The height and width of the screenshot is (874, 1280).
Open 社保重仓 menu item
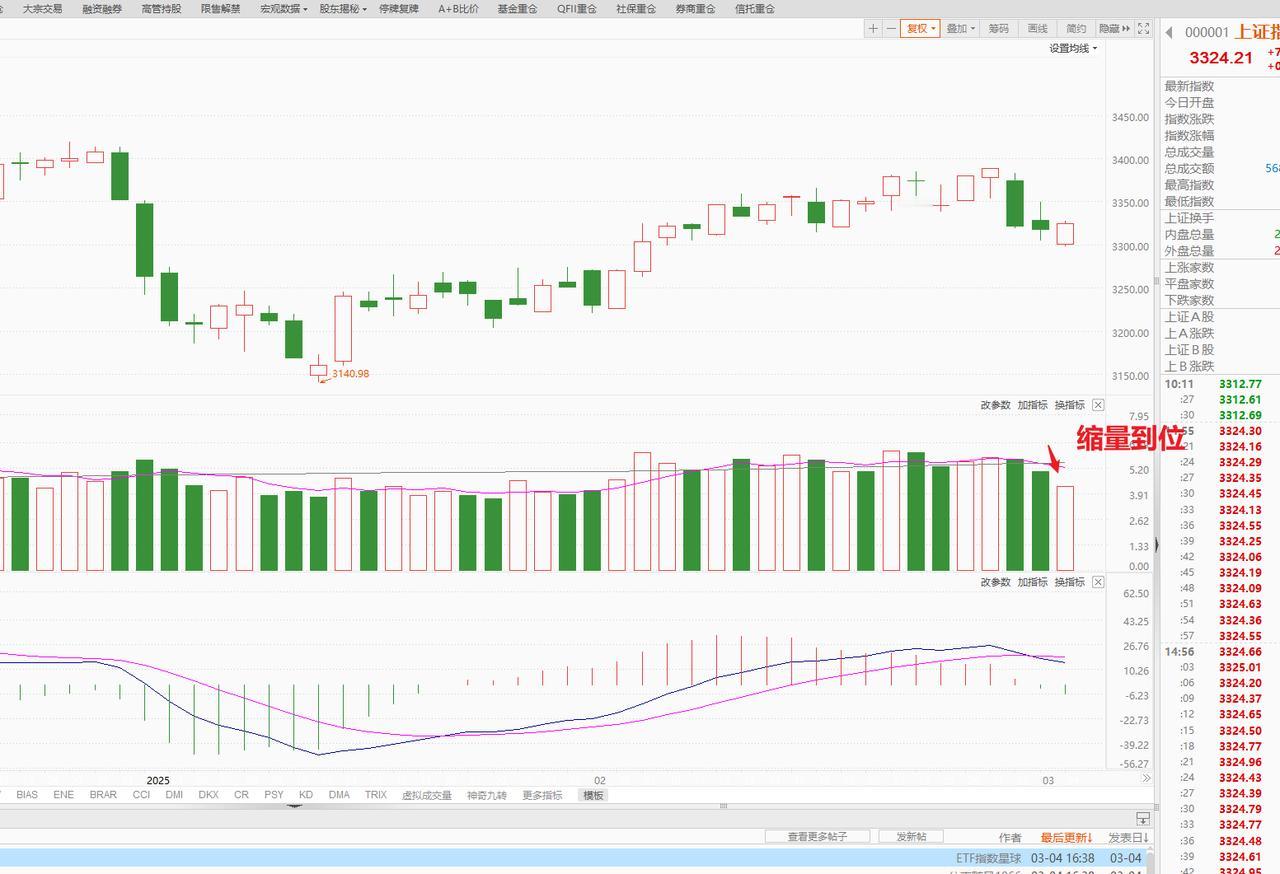coord(636,8)
